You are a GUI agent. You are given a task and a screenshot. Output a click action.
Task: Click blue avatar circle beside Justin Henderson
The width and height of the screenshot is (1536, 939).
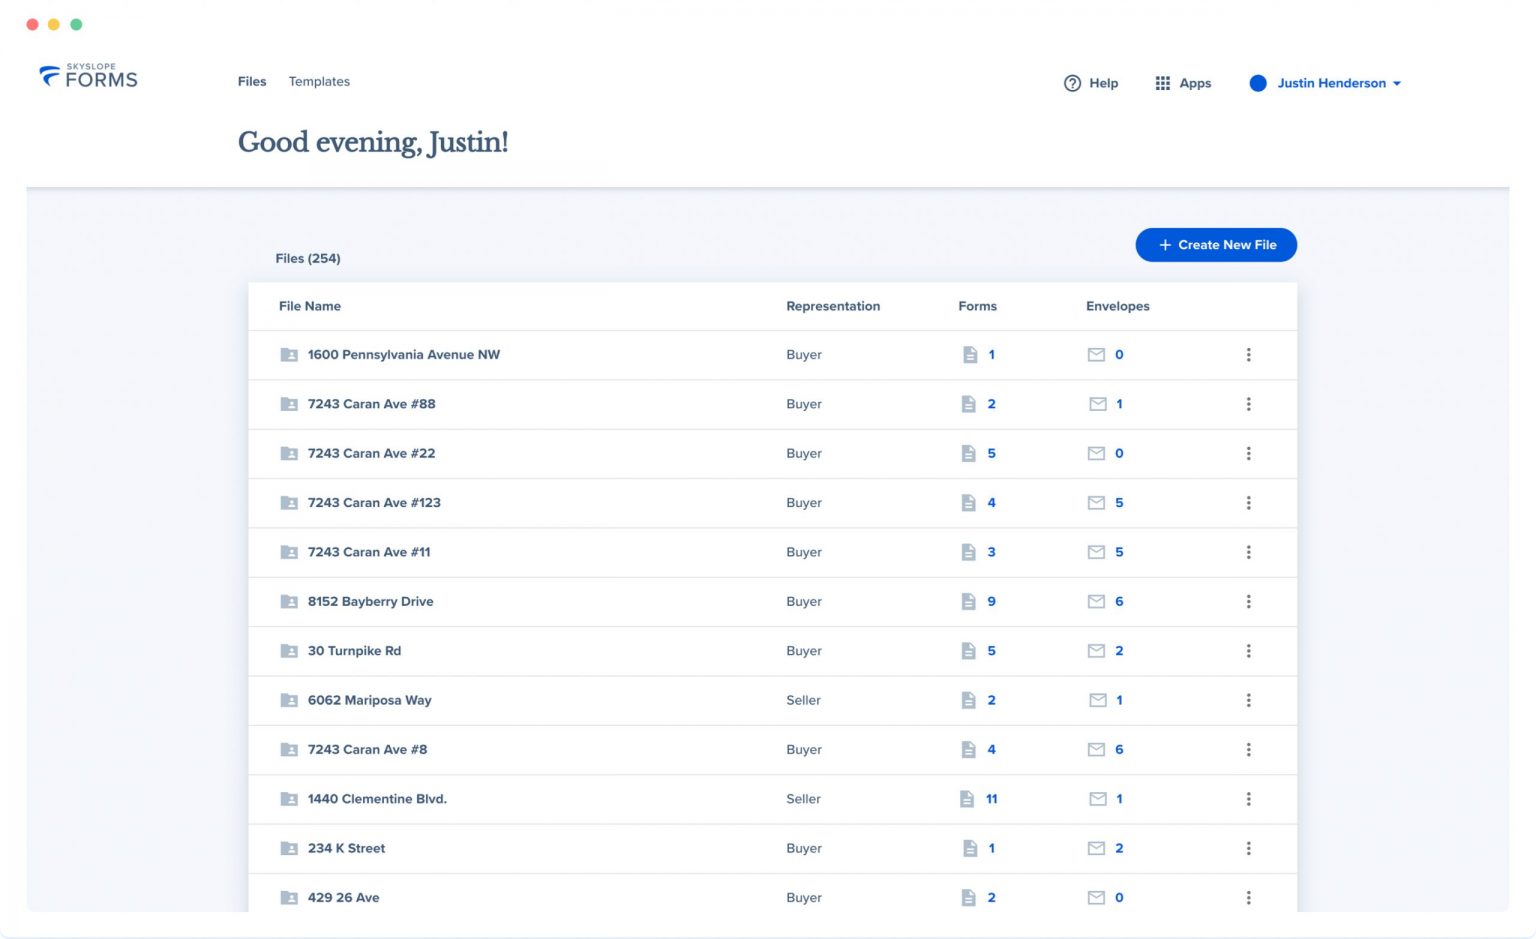[1258, 83]
